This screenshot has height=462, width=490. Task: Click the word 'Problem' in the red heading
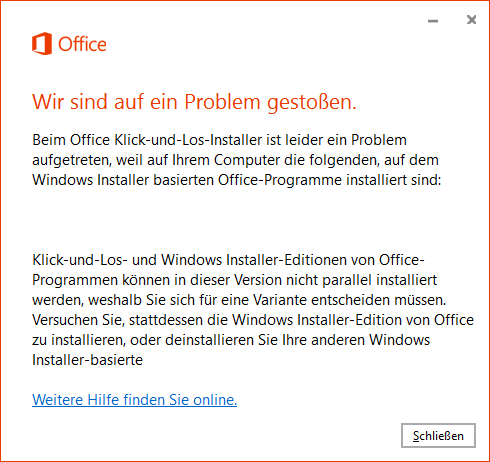click(x=222, y=102)
